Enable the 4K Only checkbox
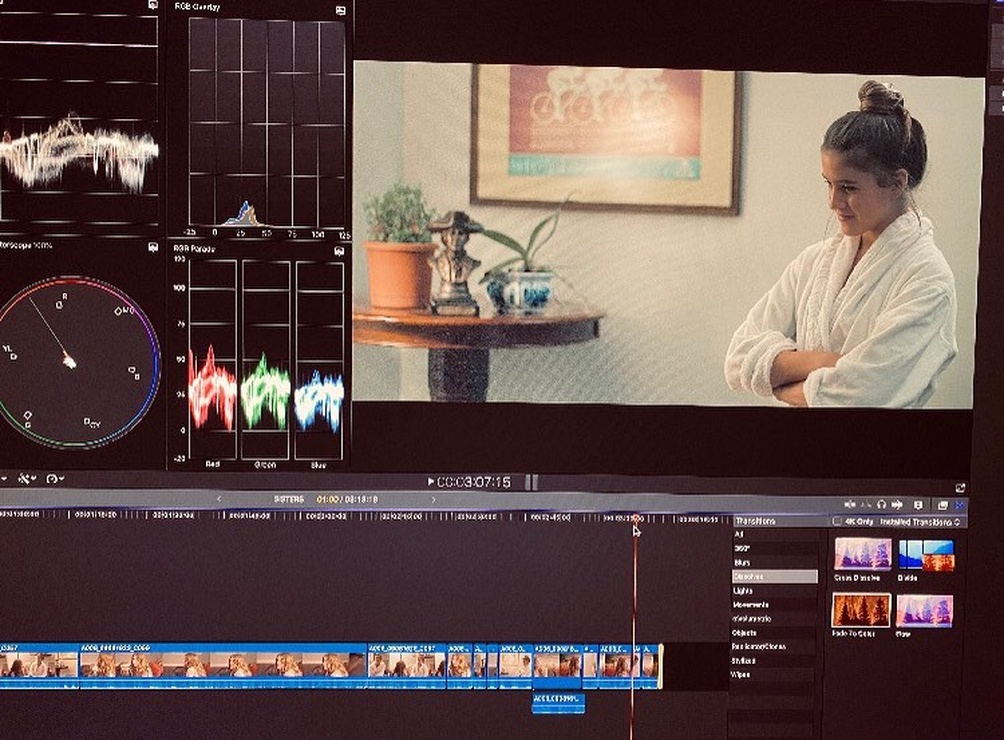Viewport: 1004px width, 740px height. (837, 522)
